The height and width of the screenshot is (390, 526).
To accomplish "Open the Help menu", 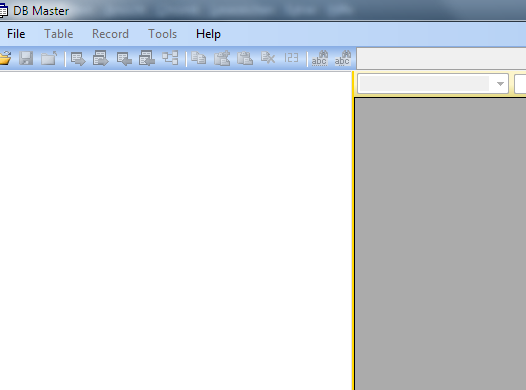I will (208, 34).
